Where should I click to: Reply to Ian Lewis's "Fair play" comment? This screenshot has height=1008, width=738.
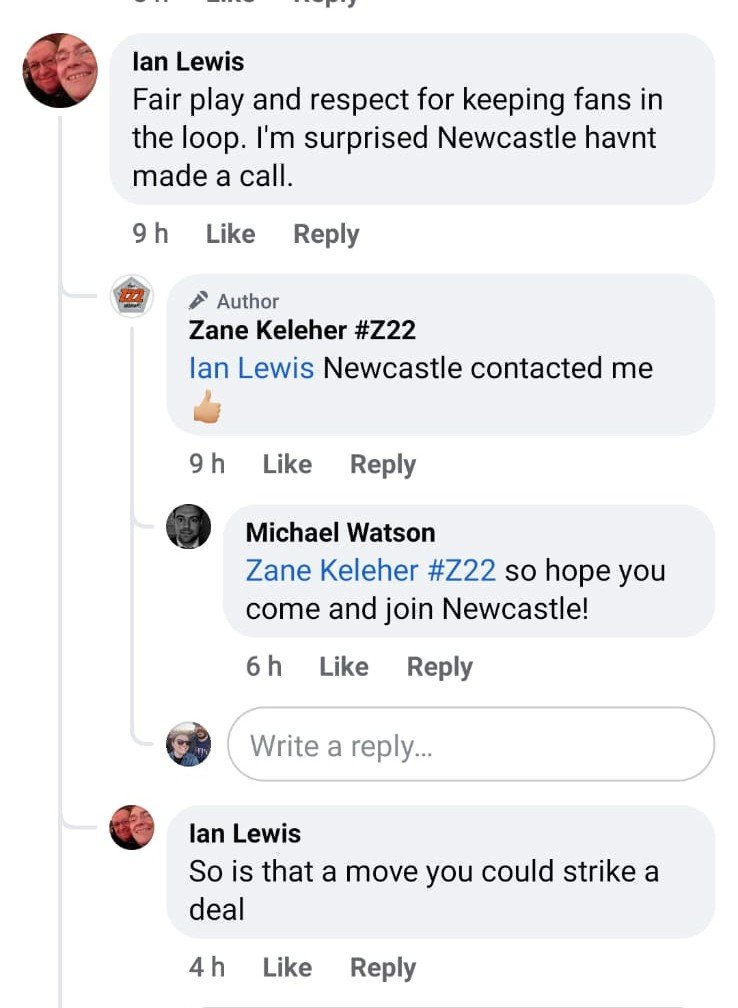click(326, 234)
